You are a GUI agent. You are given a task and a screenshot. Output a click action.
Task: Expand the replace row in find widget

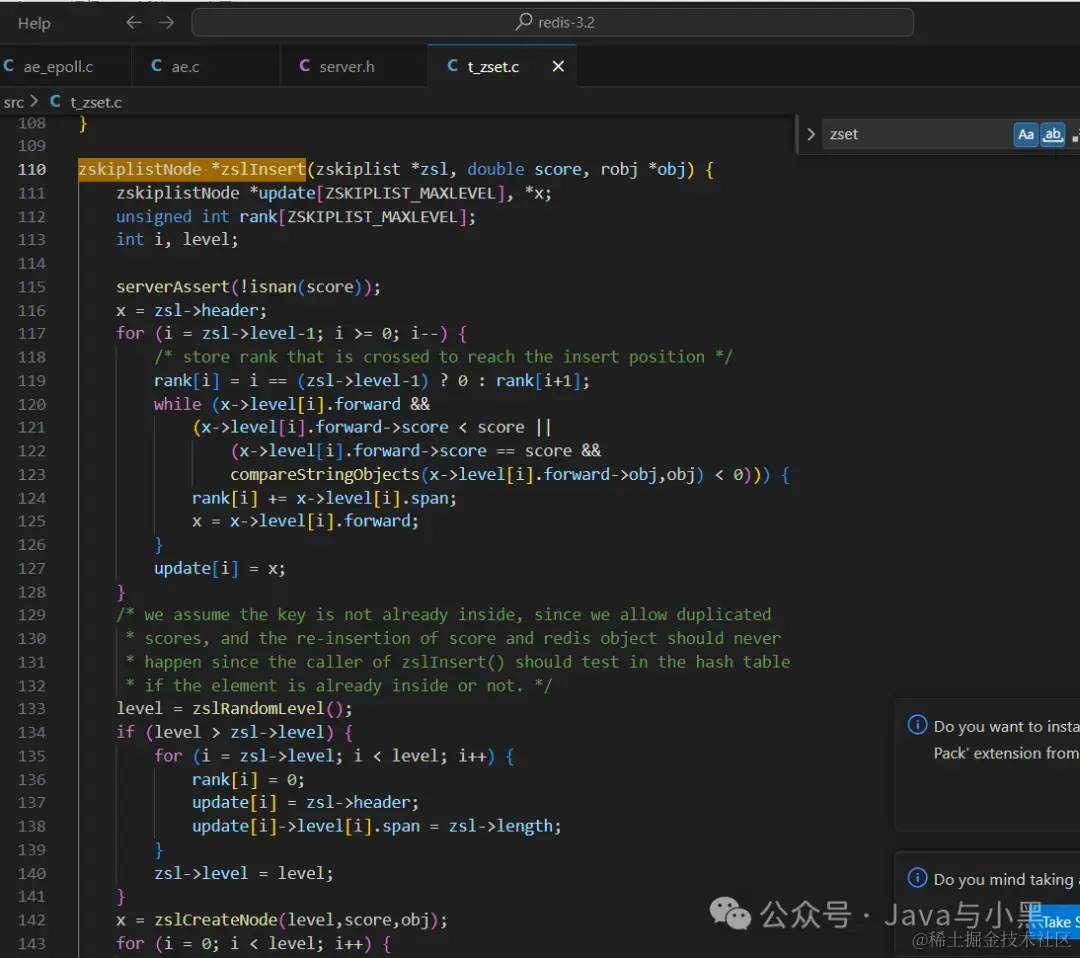[810, 134]
